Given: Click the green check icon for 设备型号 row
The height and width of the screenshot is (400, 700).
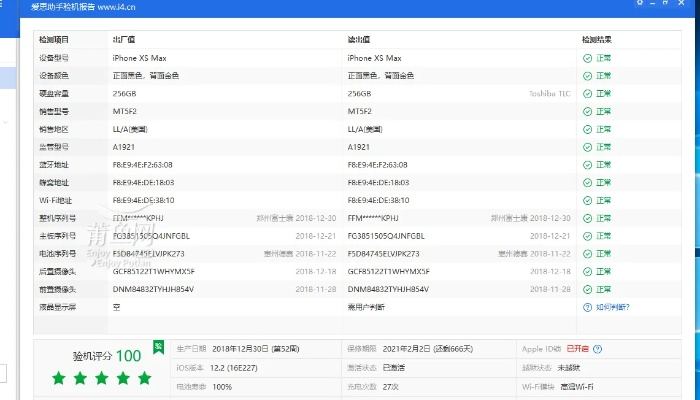Looking at the screenshot, I should coord(588,58).
